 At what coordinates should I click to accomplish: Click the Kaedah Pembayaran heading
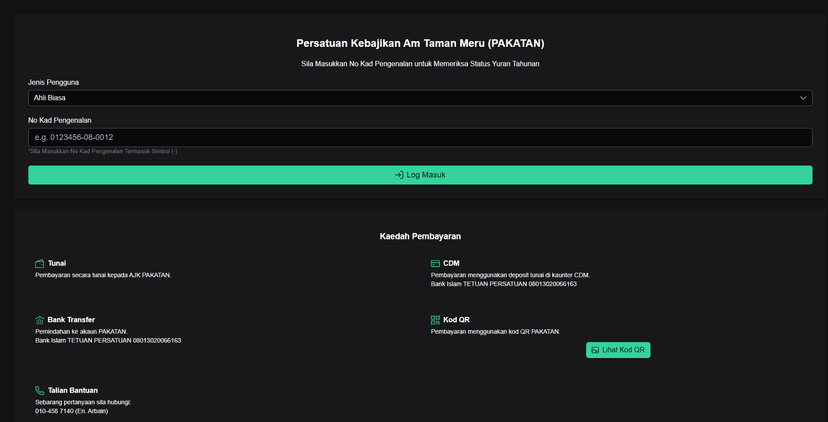pyautogui.click(x=420, y=236)
